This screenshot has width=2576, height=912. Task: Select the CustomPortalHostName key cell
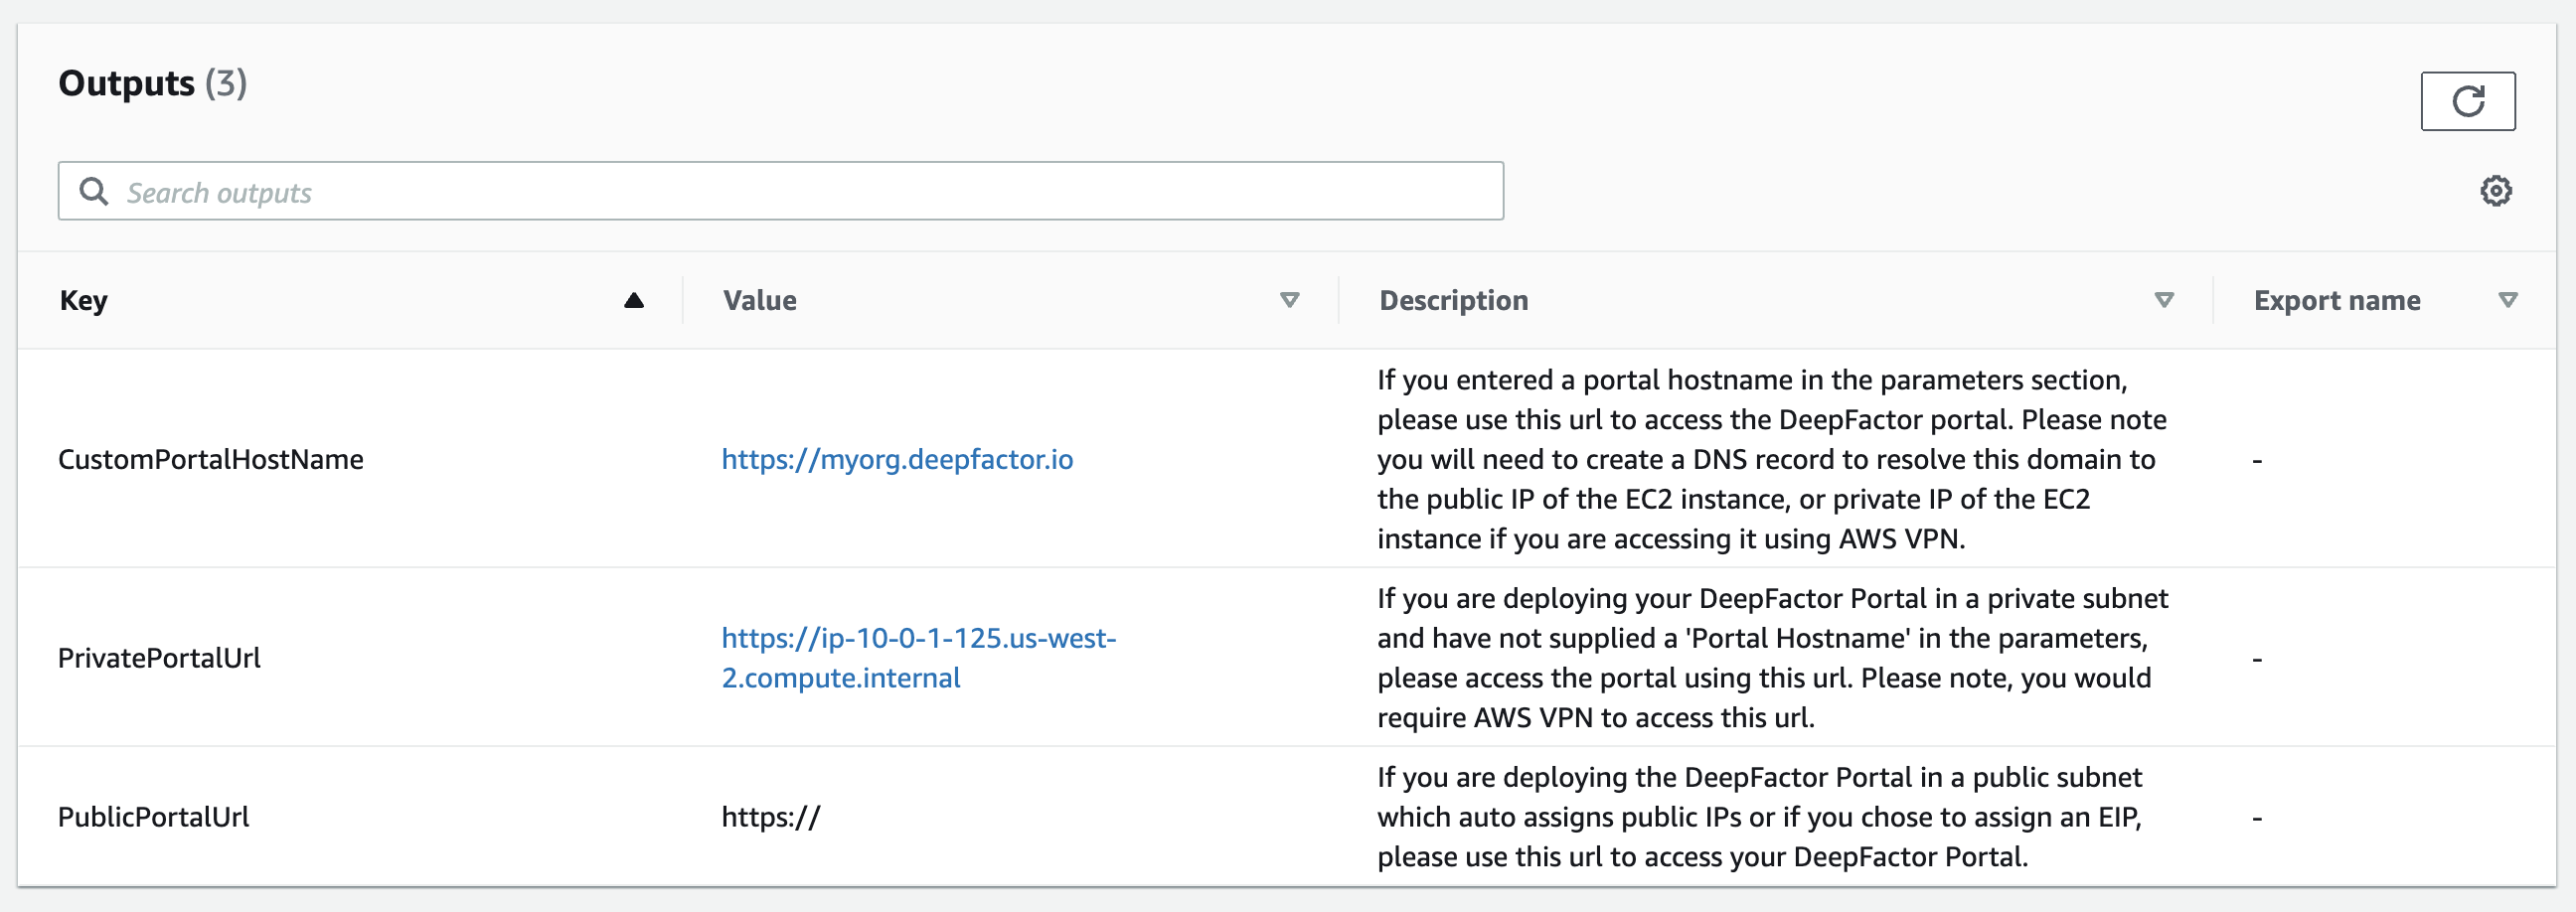pos(210,459)
